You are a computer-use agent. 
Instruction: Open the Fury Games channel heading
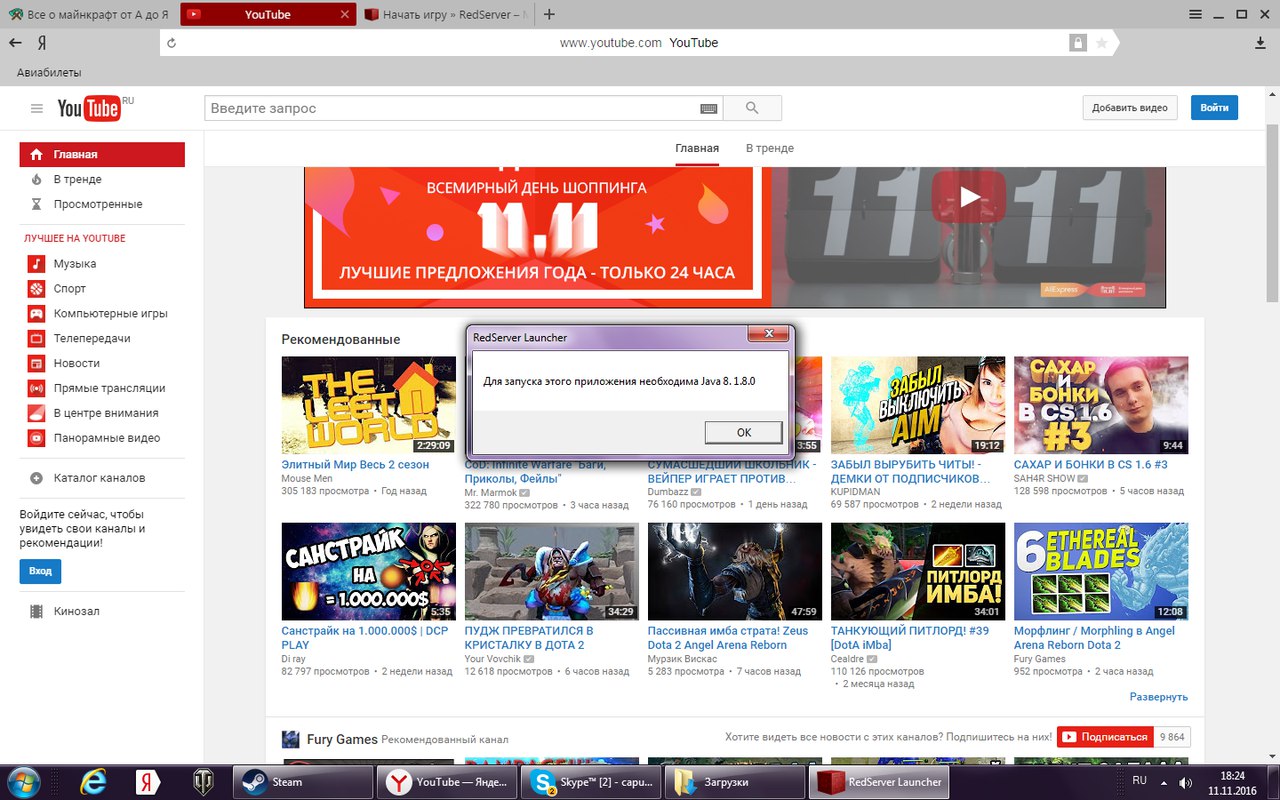342,739
